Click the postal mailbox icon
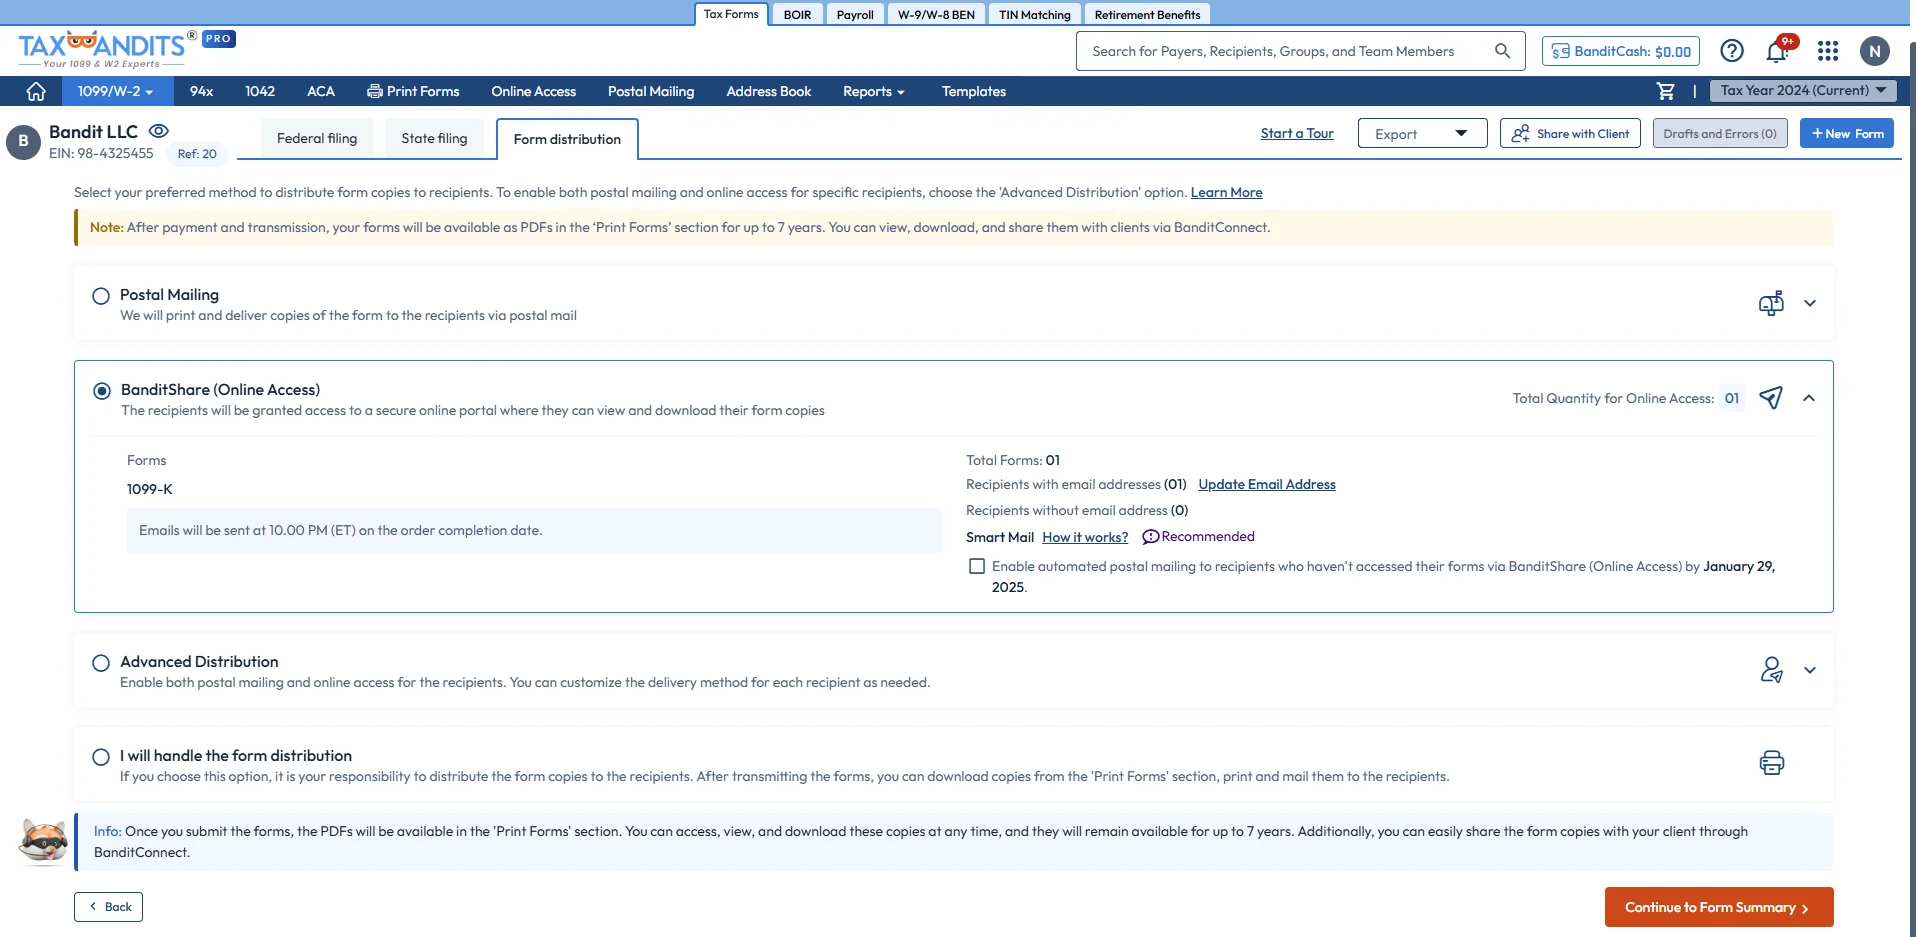 1771,303
